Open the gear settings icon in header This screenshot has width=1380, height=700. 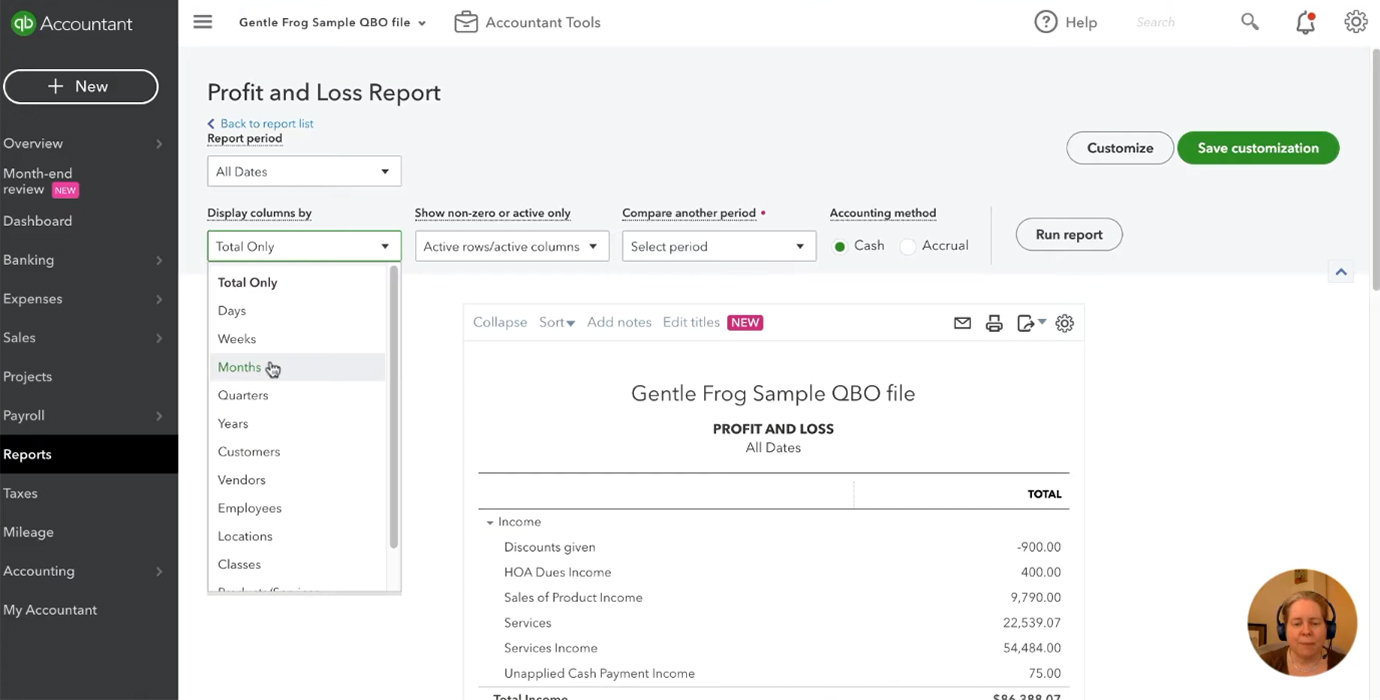point(1355,22)
